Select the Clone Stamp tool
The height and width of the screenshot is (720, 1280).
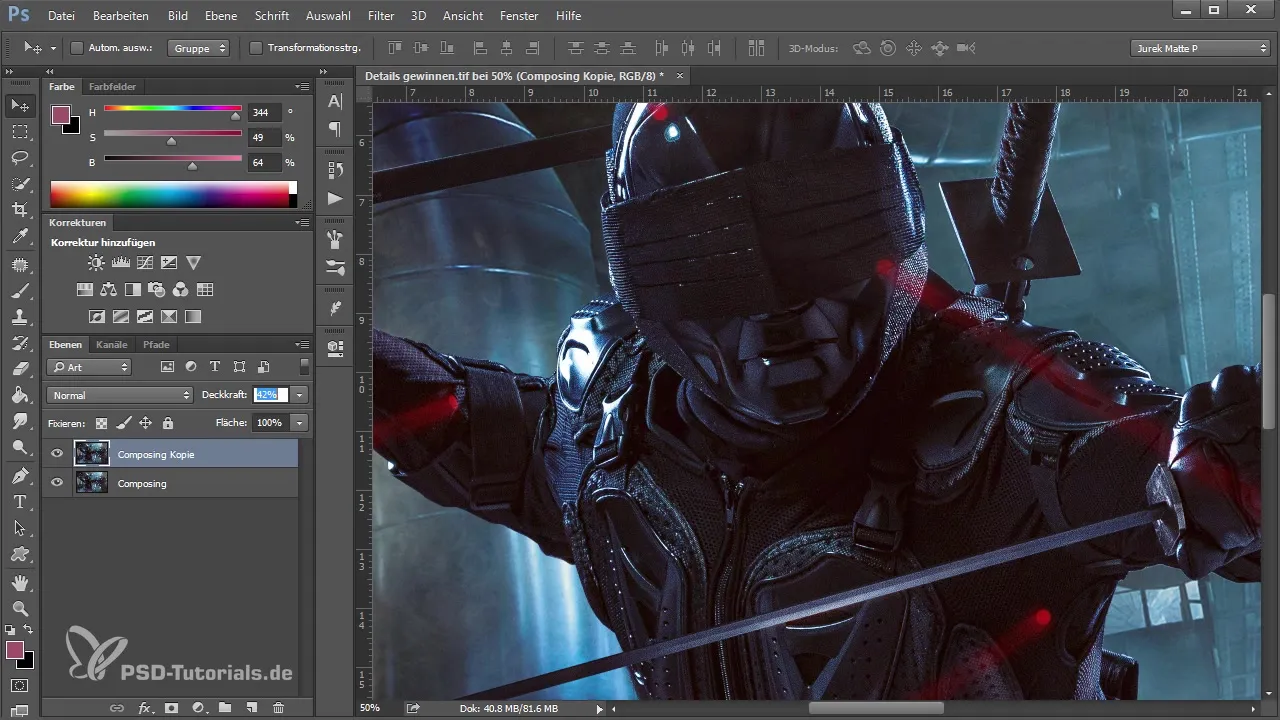click(x=19, y=316)
